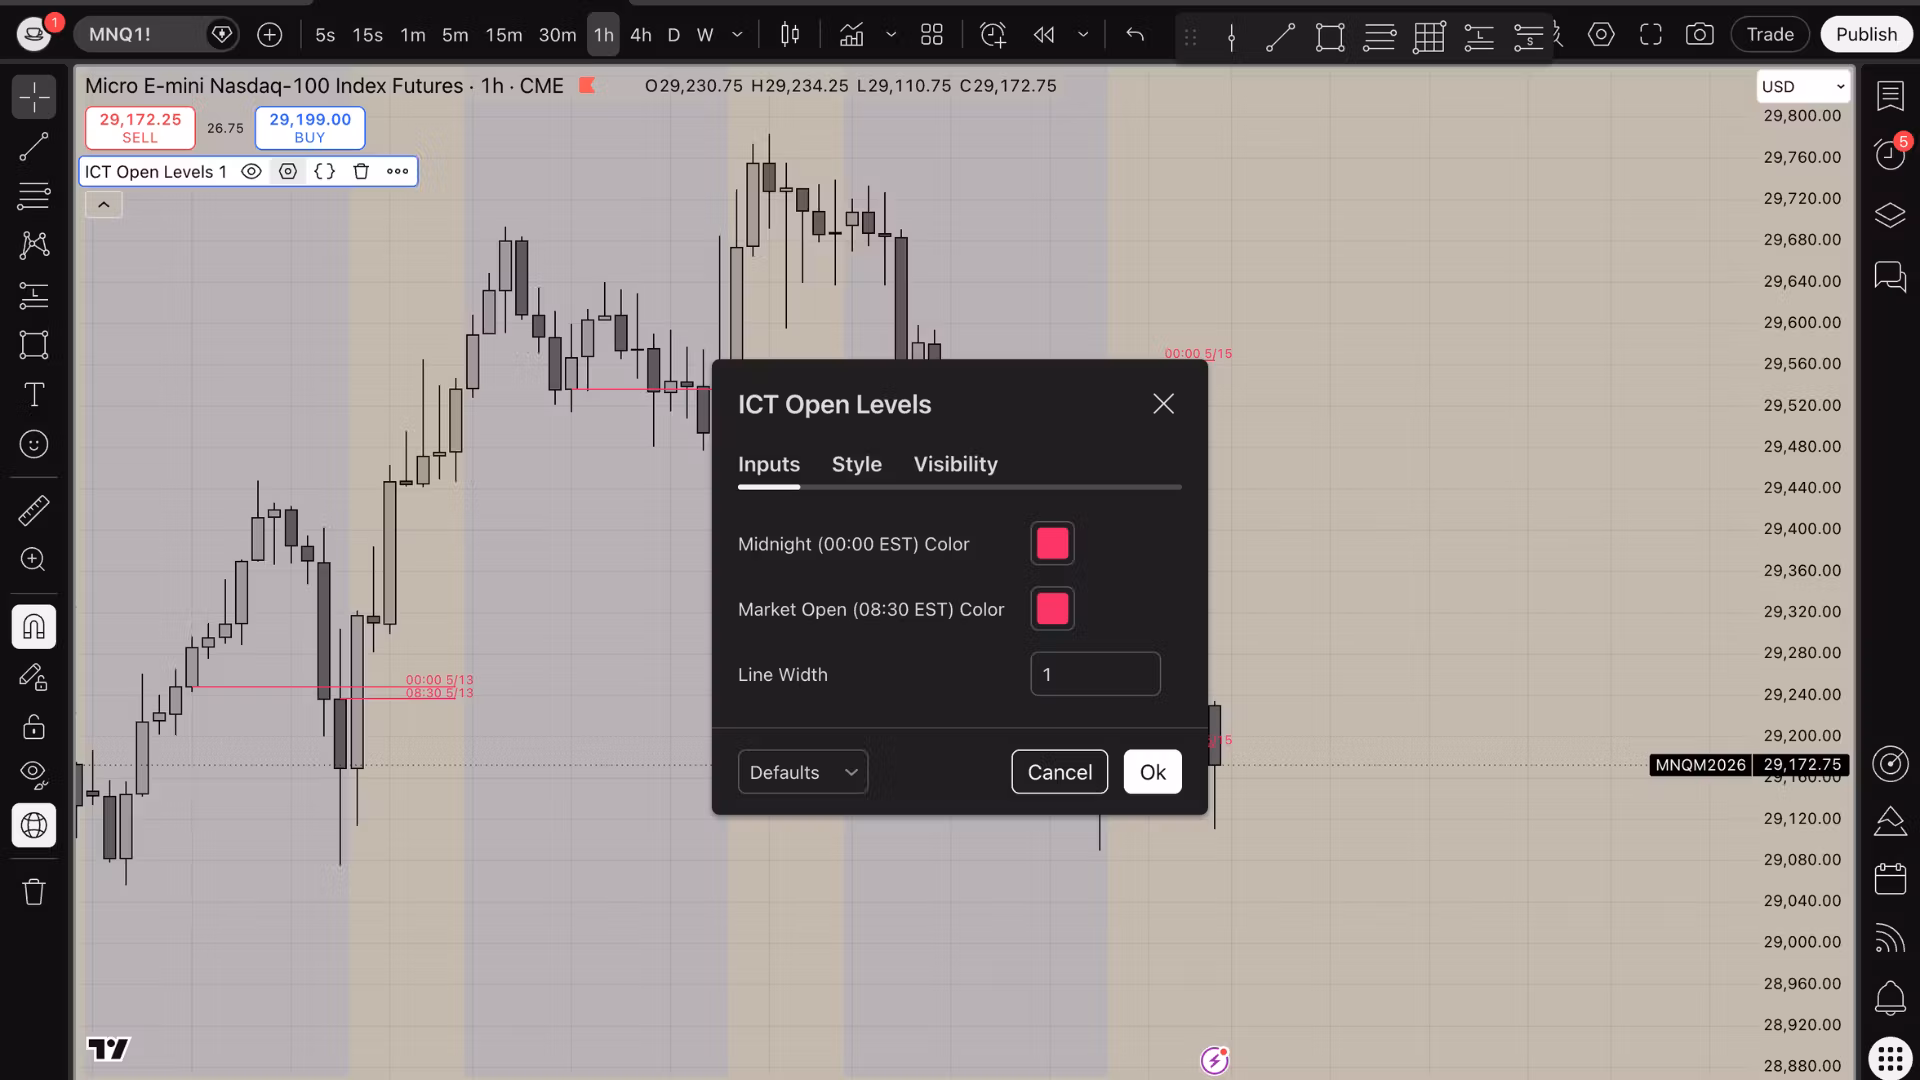The image size is (1920, 1080).
Task: Open the alerts panel with red badge
Action: pos(1890,154)
